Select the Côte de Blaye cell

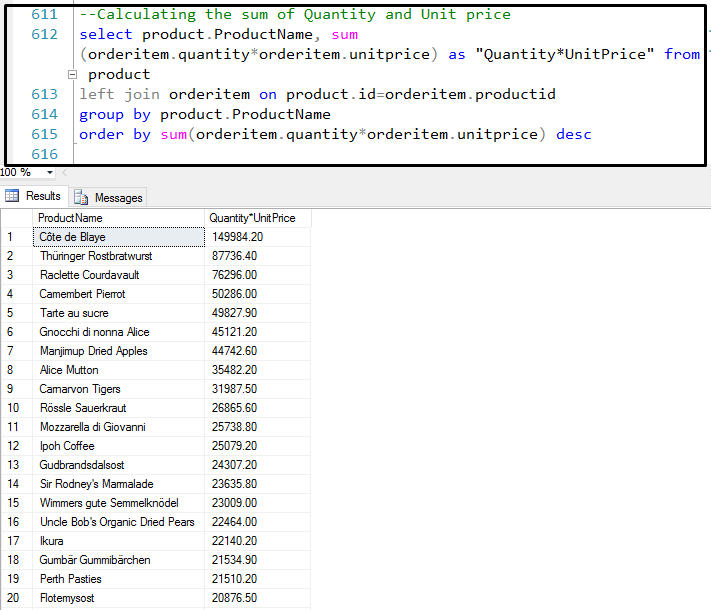coord(118,237)
